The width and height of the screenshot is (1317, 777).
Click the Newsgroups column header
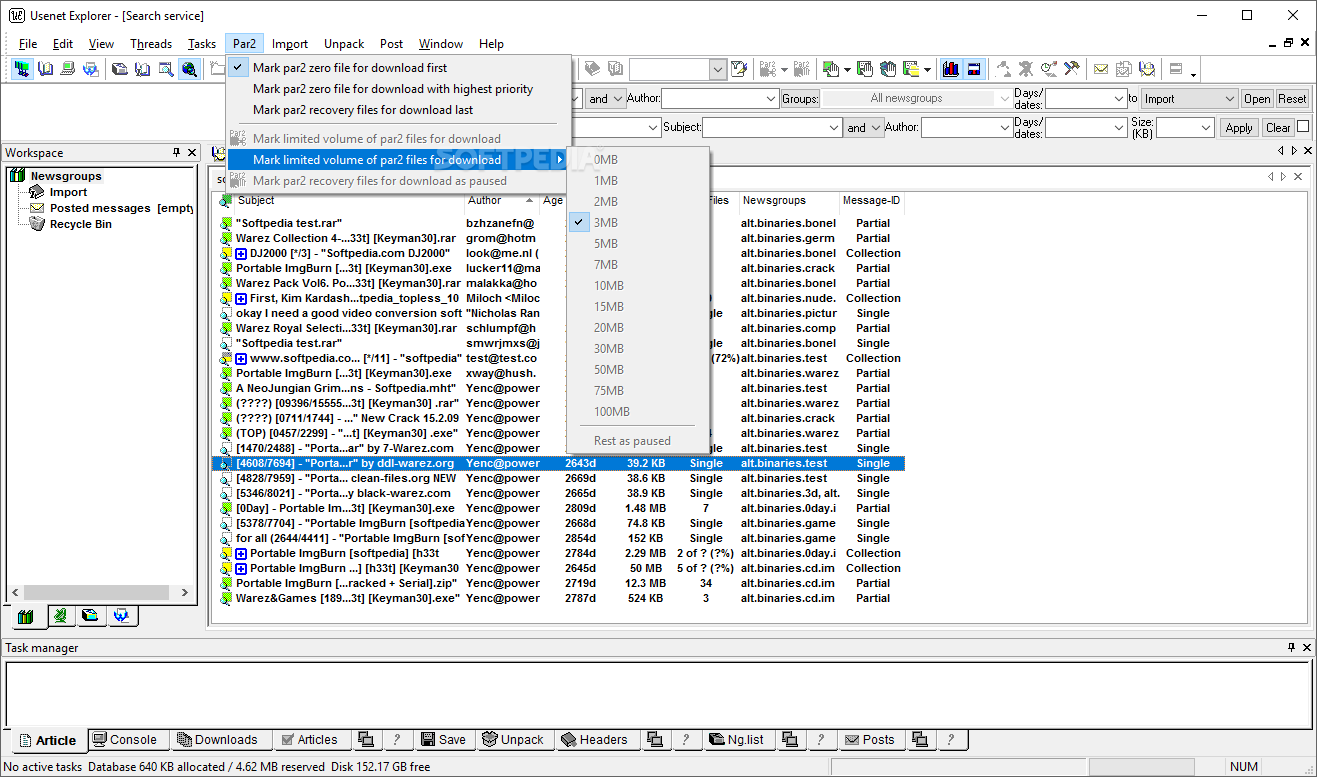[788, 200]
